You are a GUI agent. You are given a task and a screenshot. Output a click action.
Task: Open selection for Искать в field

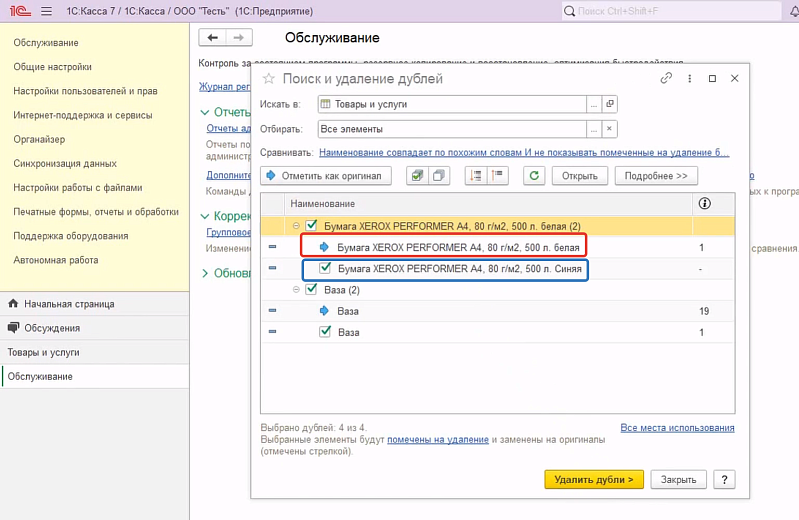pos(593,104)
